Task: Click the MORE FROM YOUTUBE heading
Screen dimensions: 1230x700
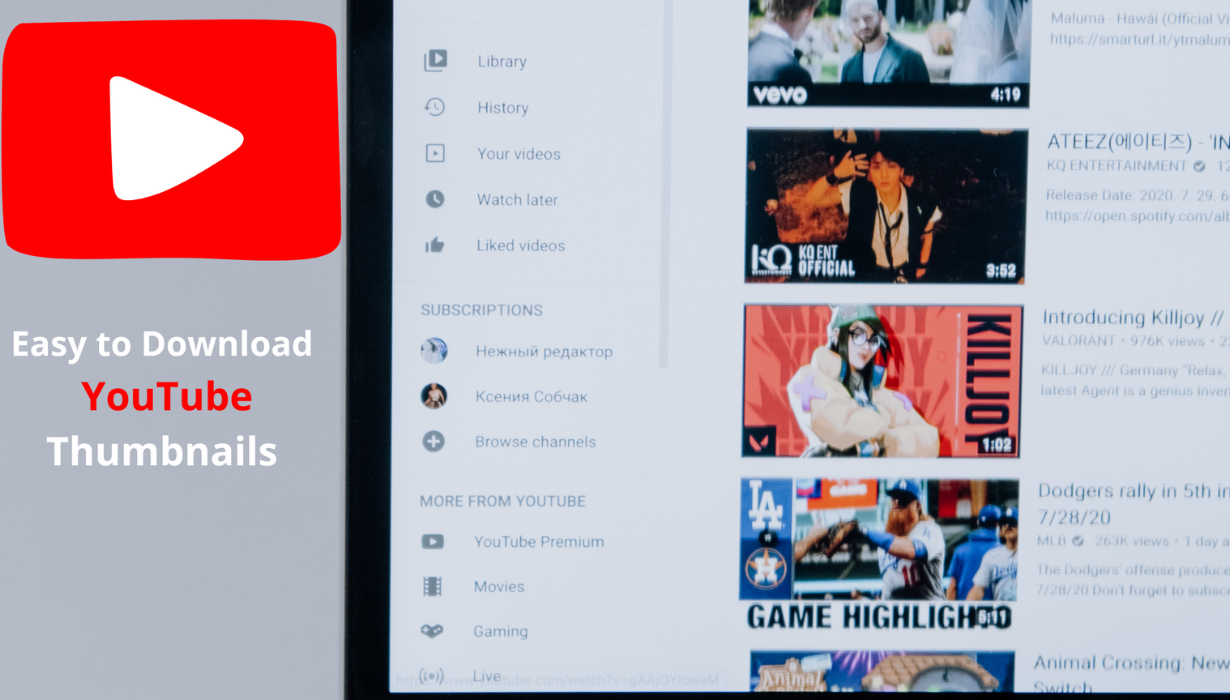Action: [503, 501]
